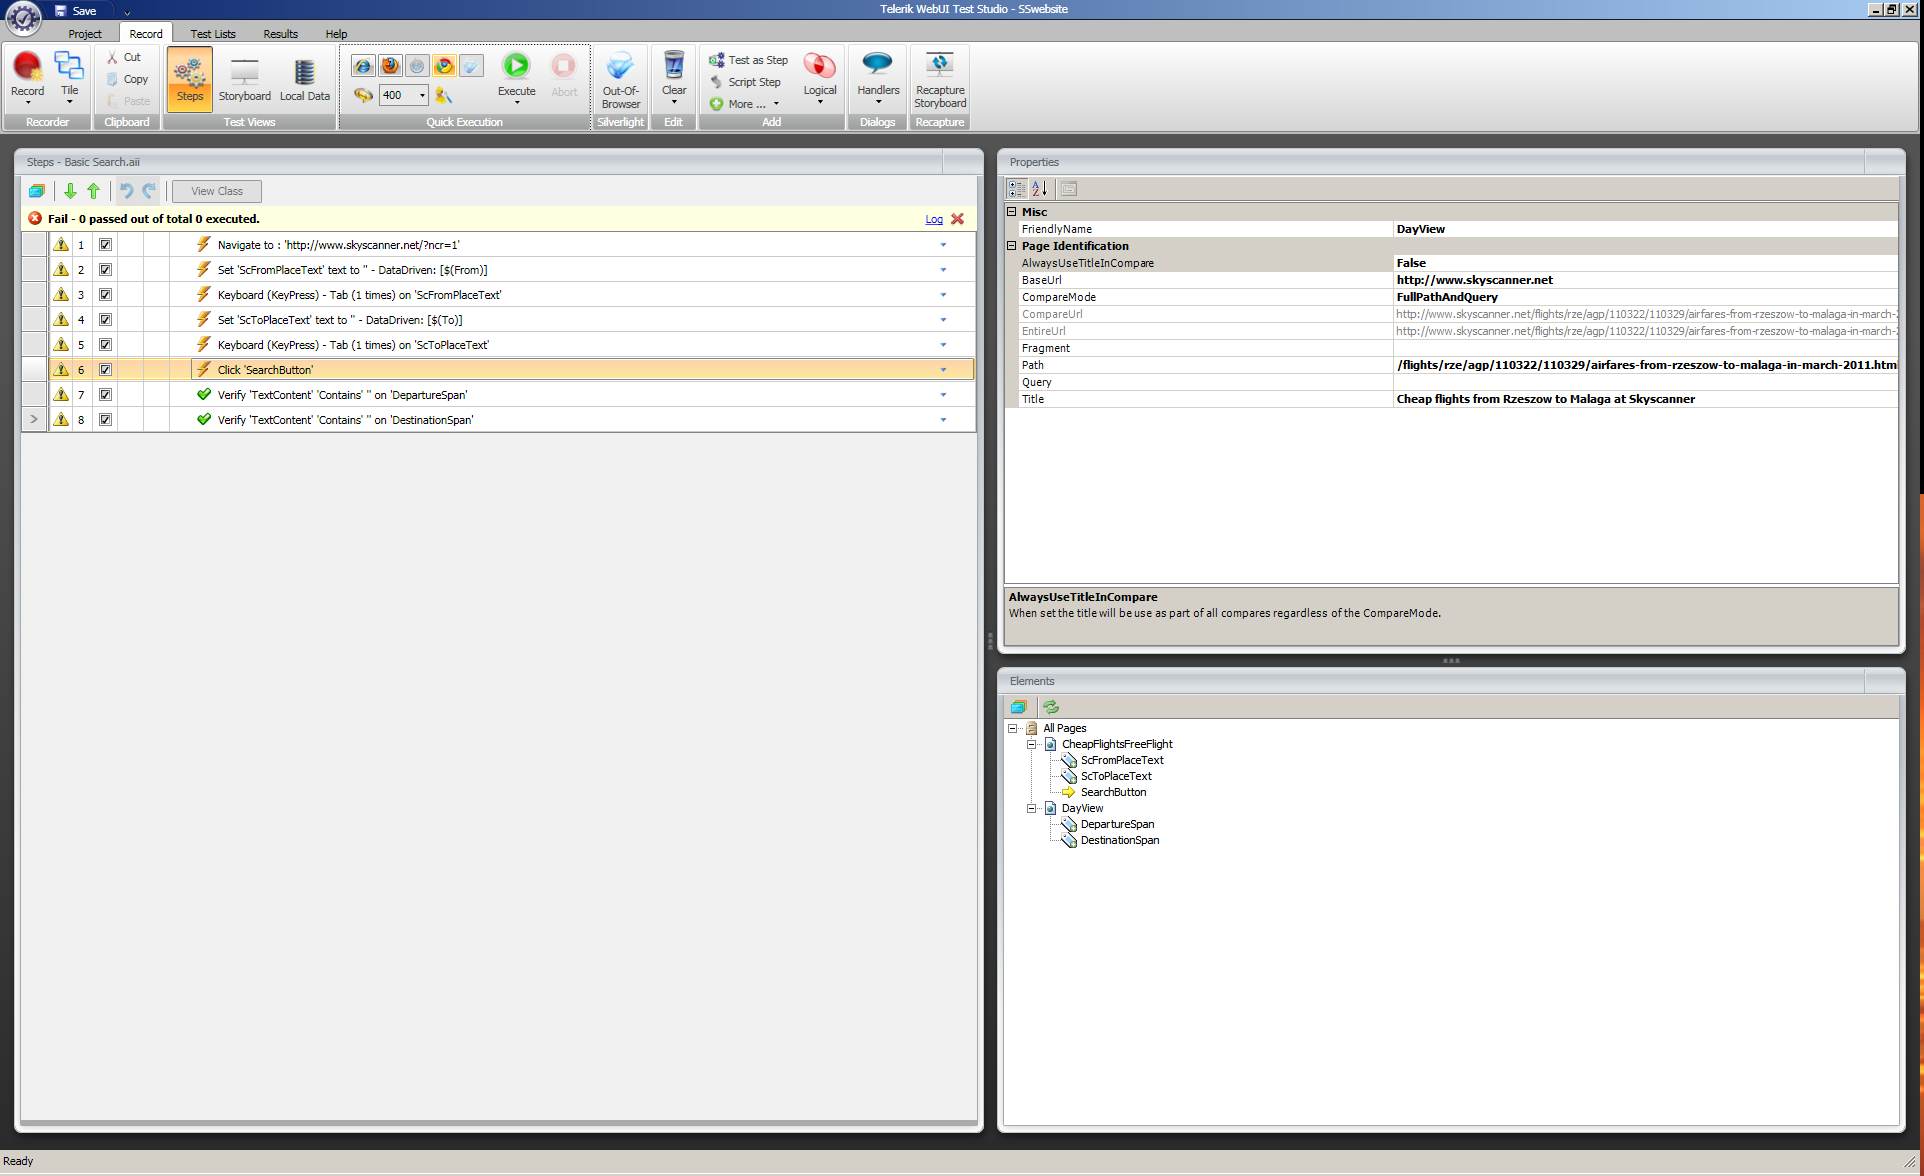Open the Storyboard test view
The width and height of the screenshot is (1924, 1176).
point(244,79)
